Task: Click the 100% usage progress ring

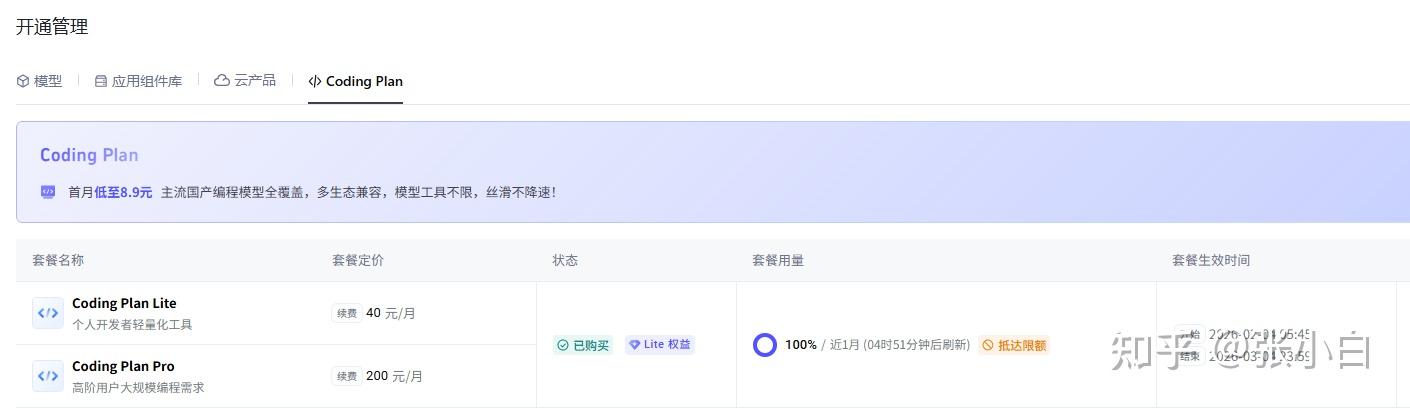Action: coord(765,345)
